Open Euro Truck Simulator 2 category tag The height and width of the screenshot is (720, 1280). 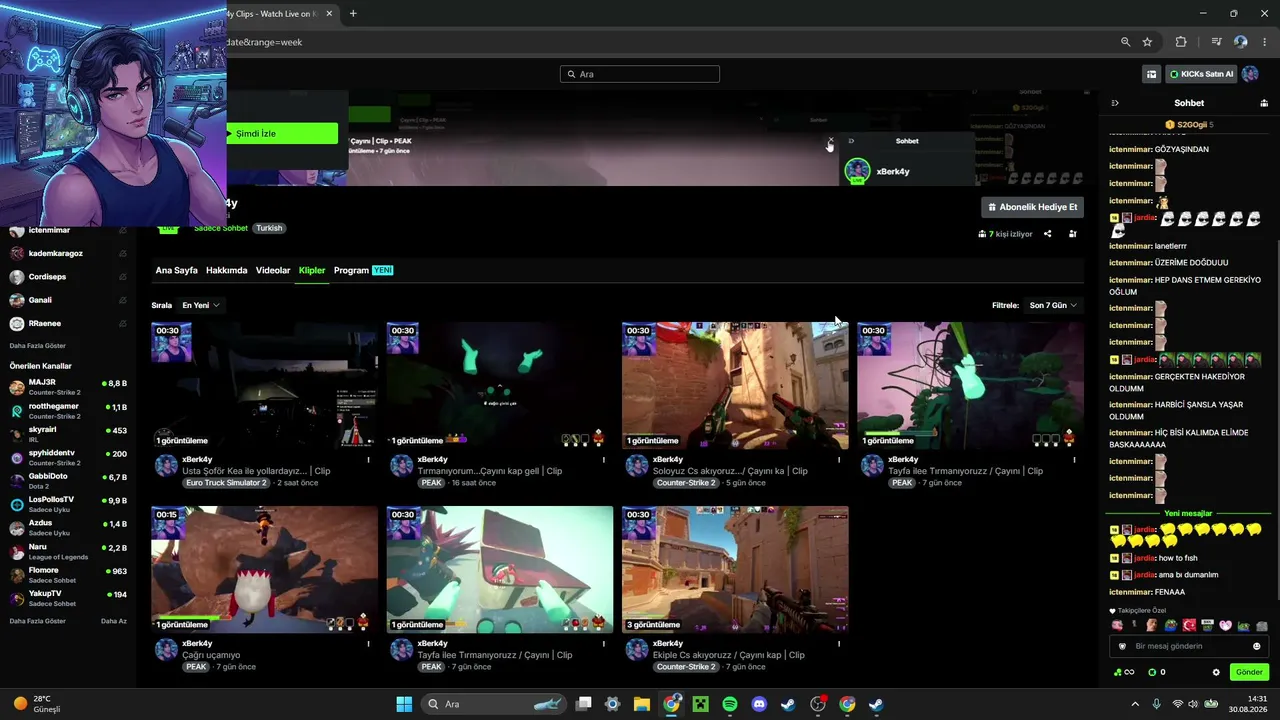pos(227,483)
